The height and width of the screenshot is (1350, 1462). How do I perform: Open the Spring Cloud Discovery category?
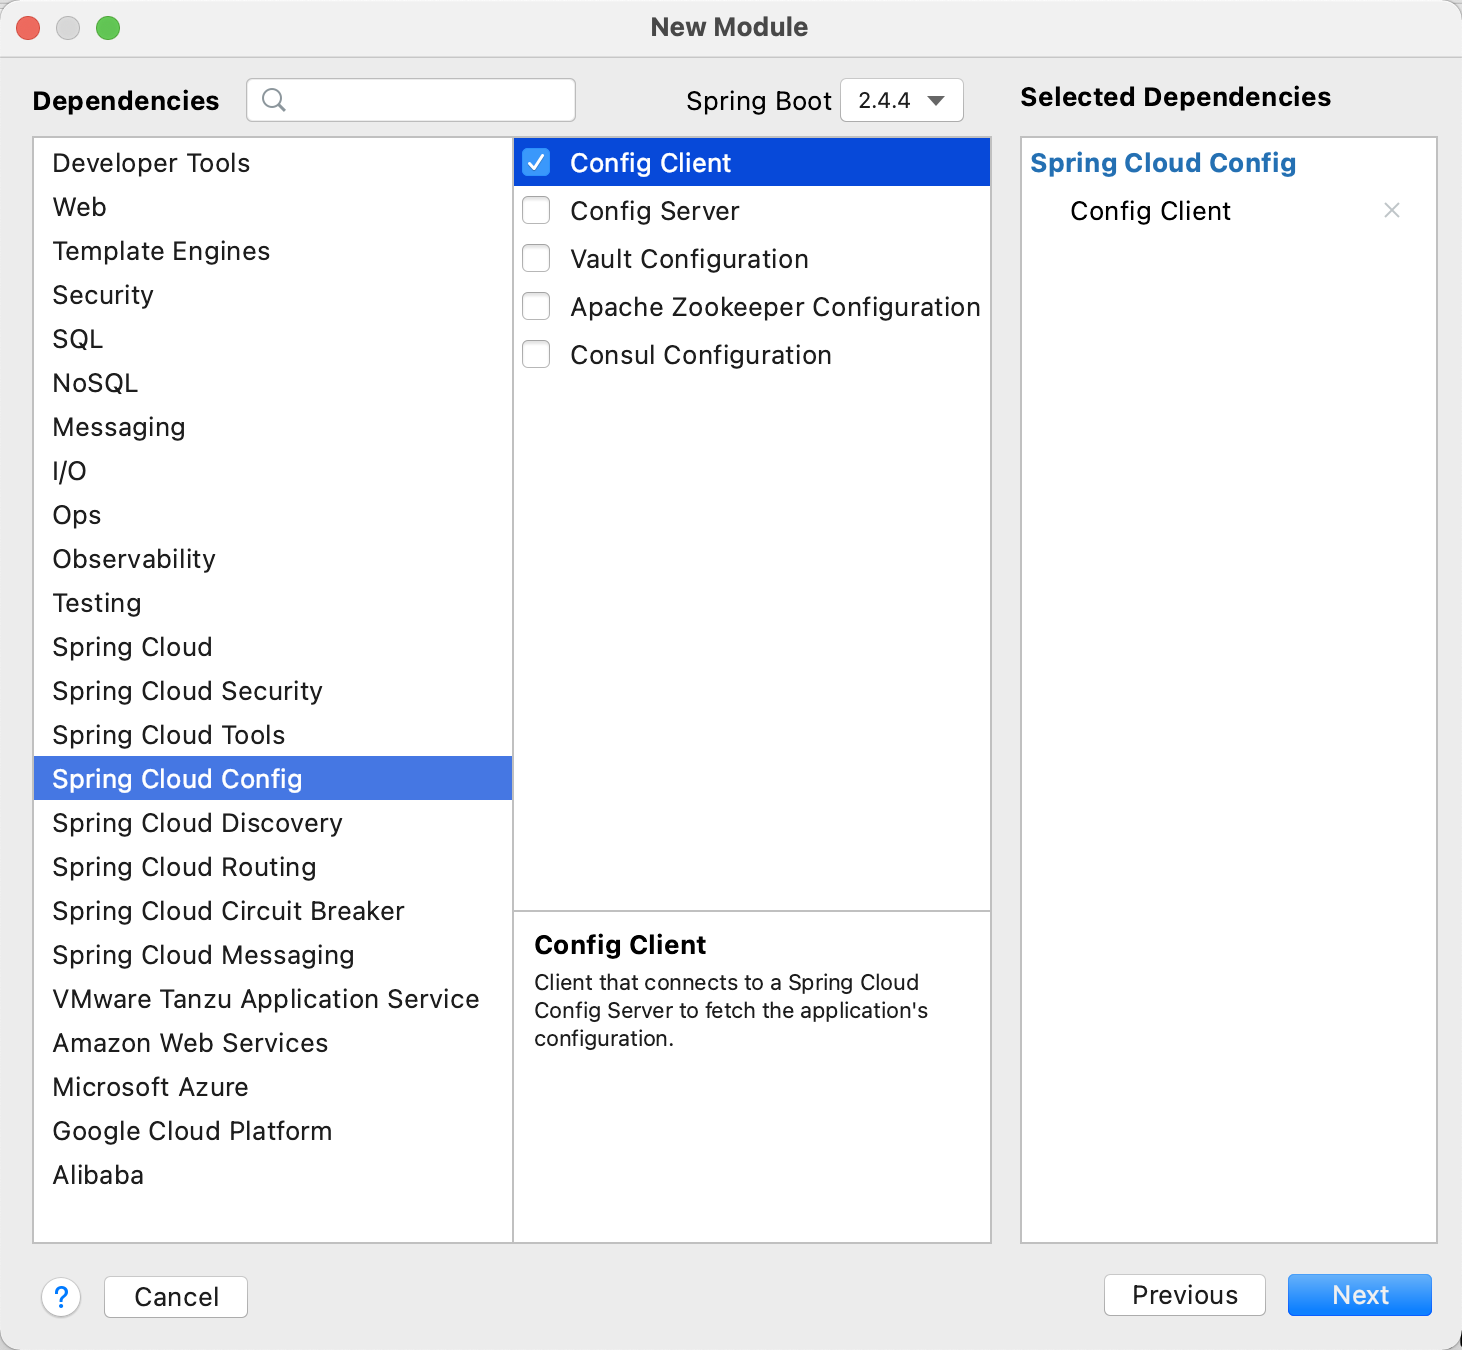click(x=197, y=823)
